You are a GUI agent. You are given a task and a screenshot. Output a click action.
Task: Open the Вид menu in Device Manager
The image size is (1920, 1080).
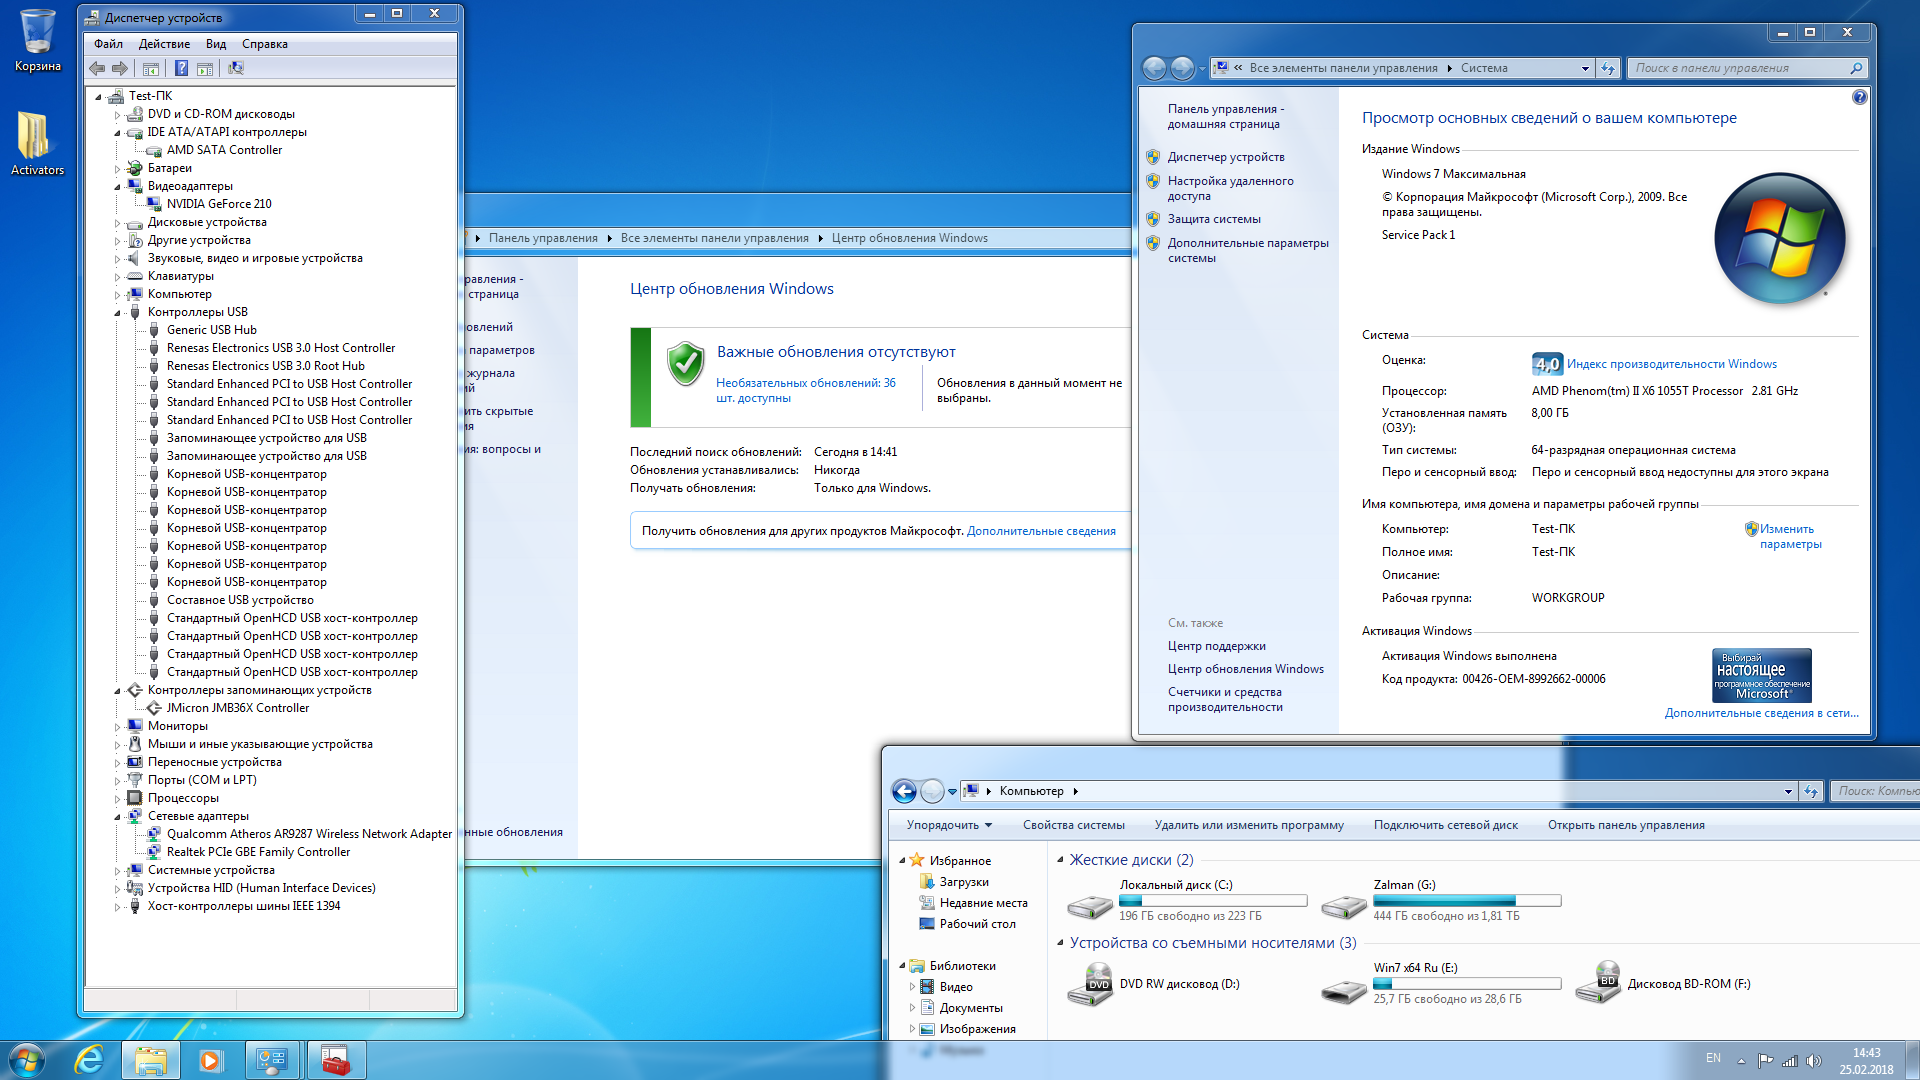coord(216,44)
